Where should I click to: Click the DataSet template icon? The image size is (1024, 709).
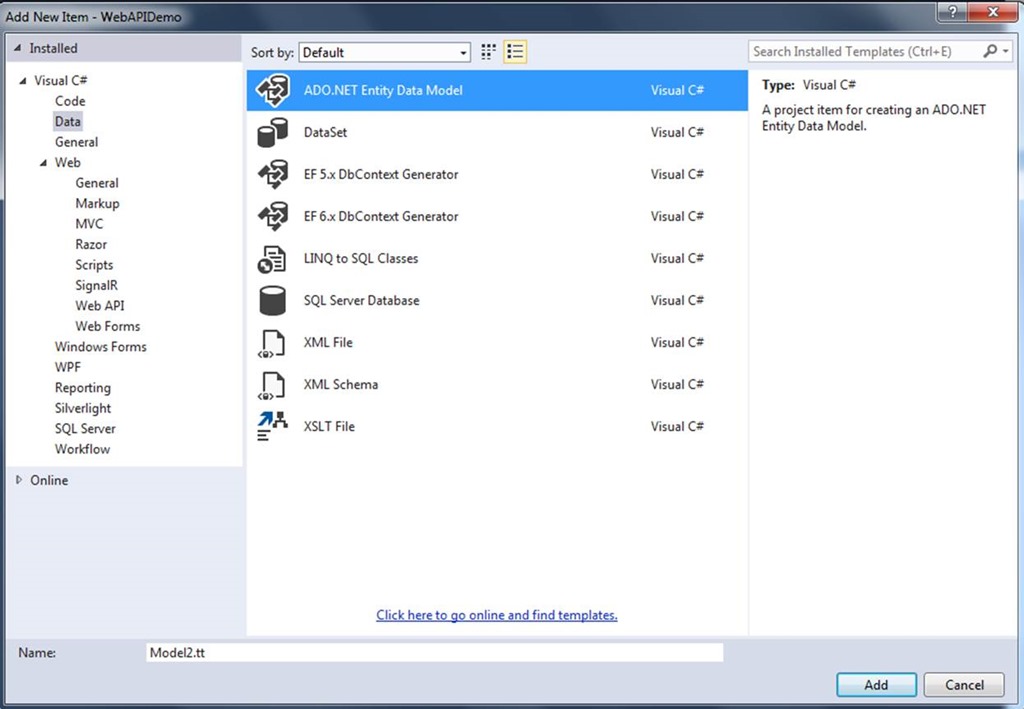[272, 133]
